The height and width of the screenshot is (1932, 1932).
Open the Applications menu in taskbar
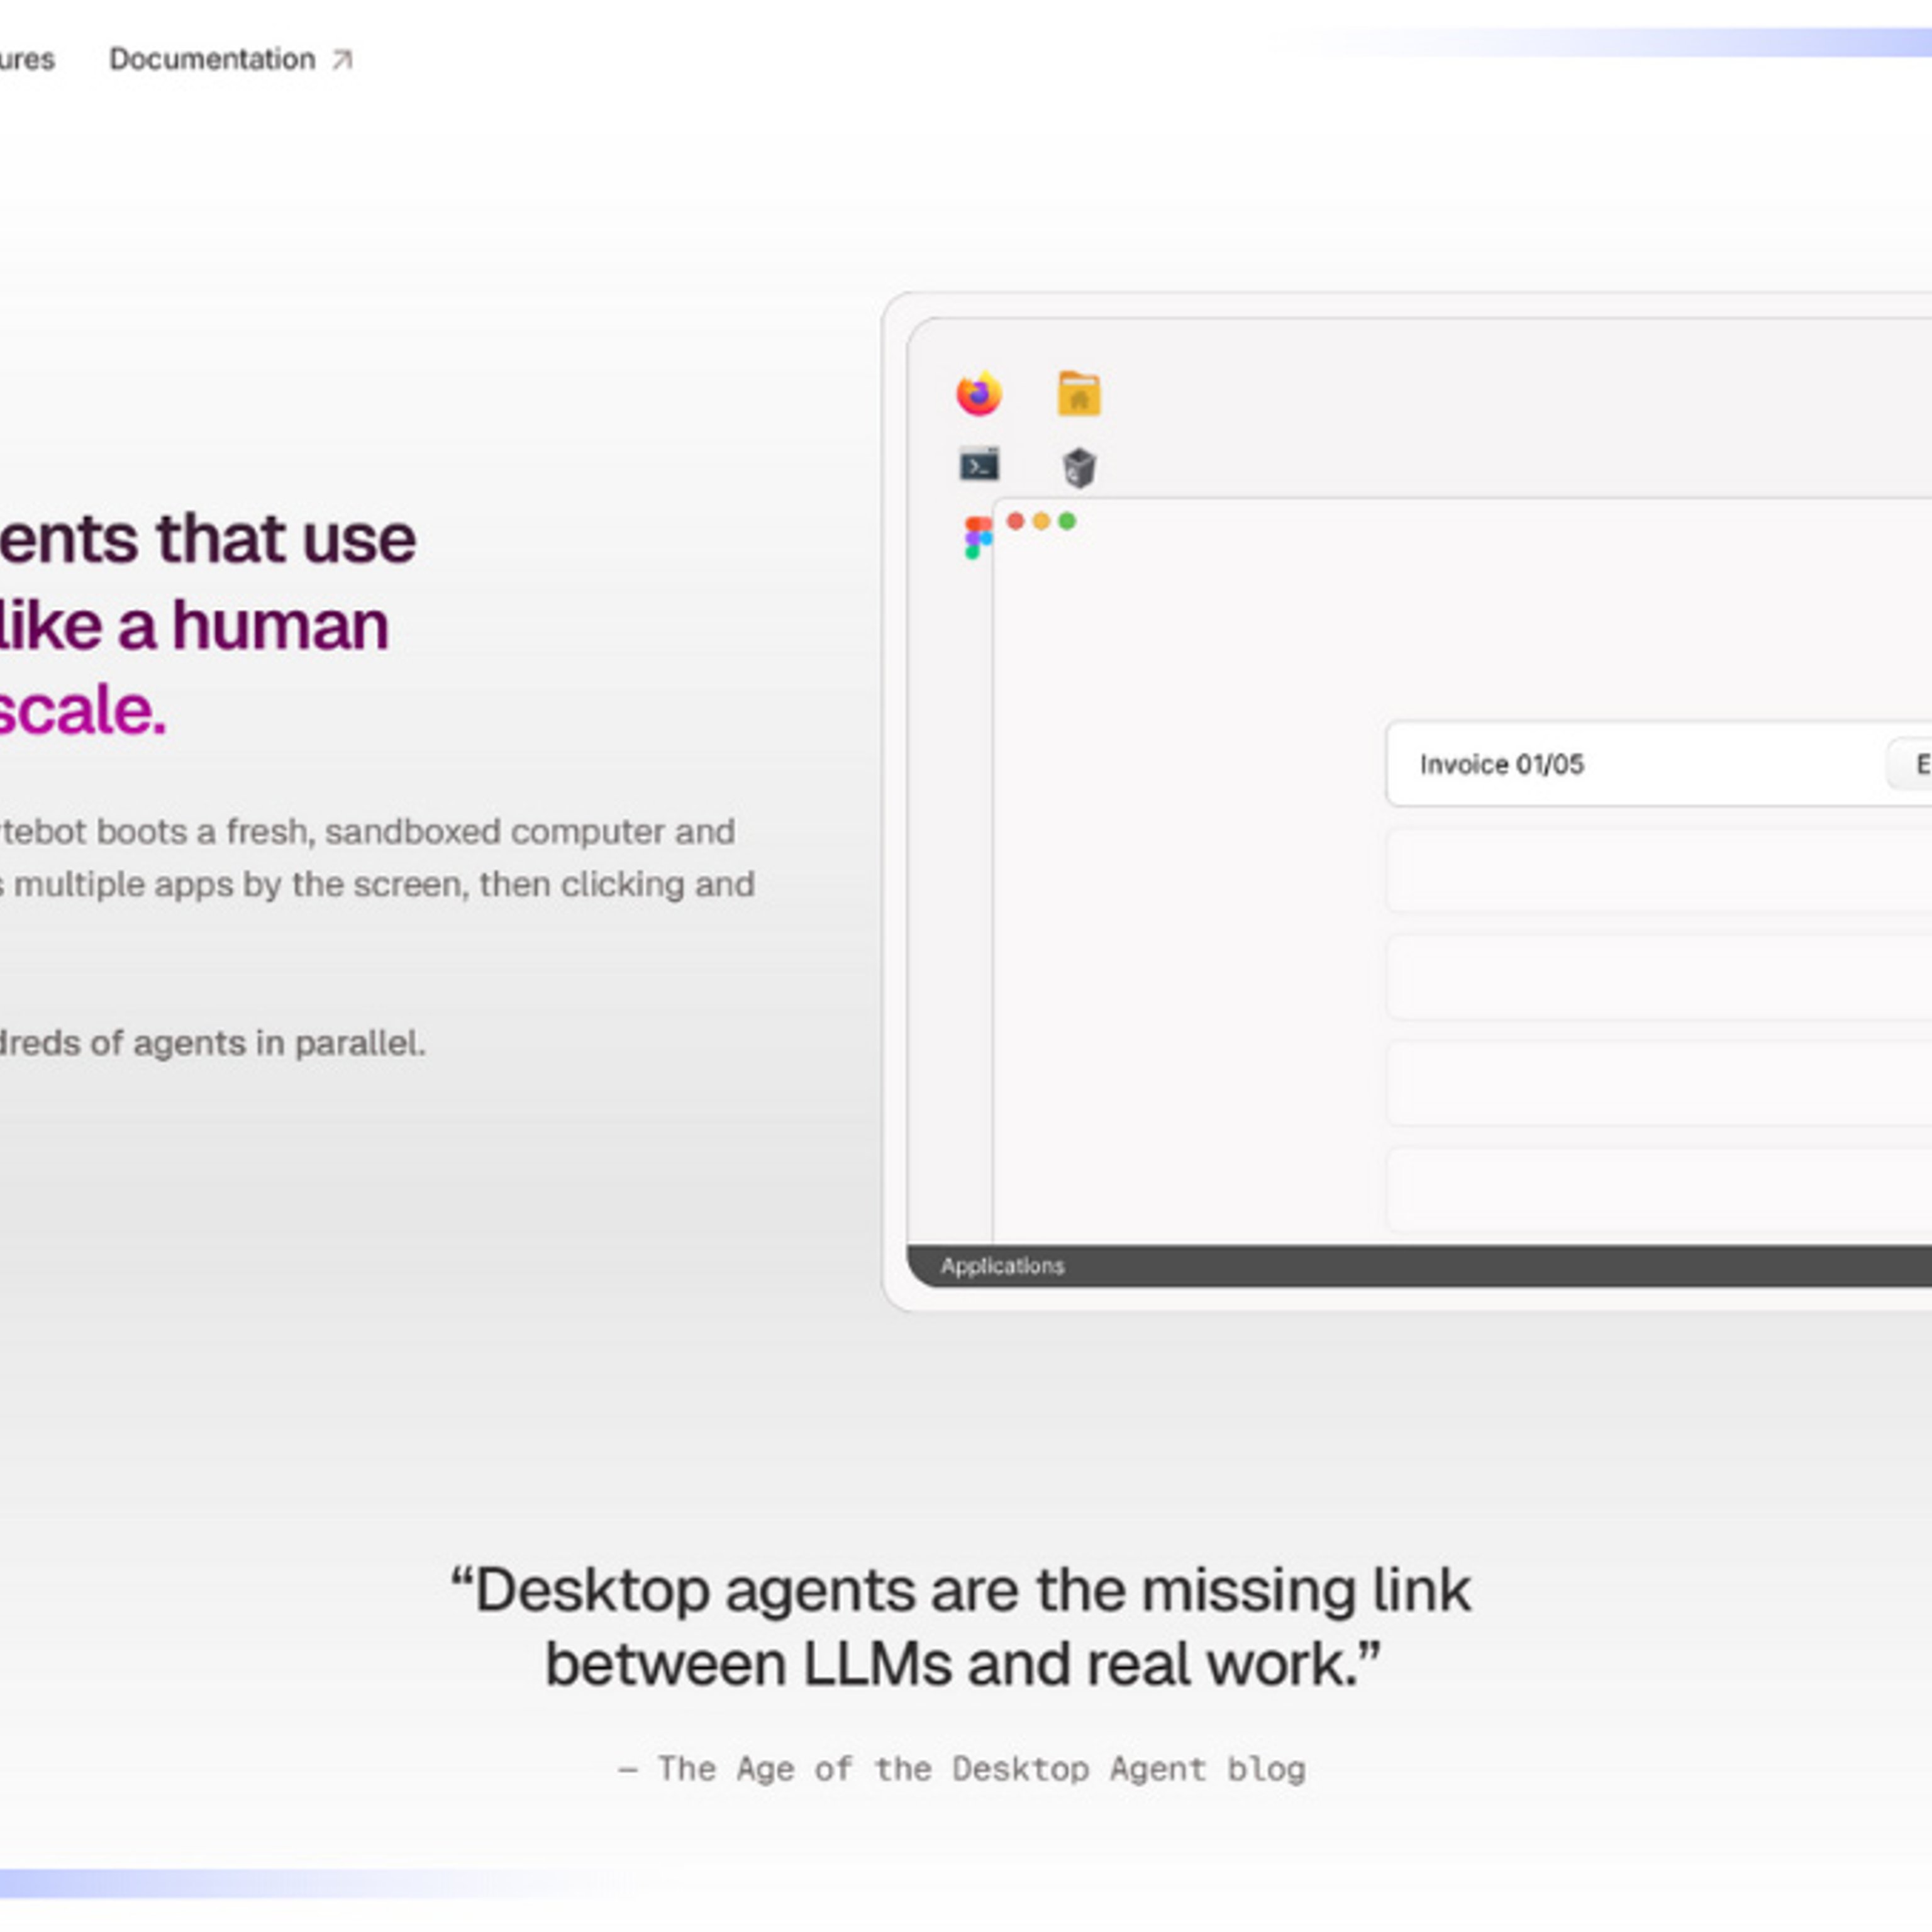coord(1002,1266)
